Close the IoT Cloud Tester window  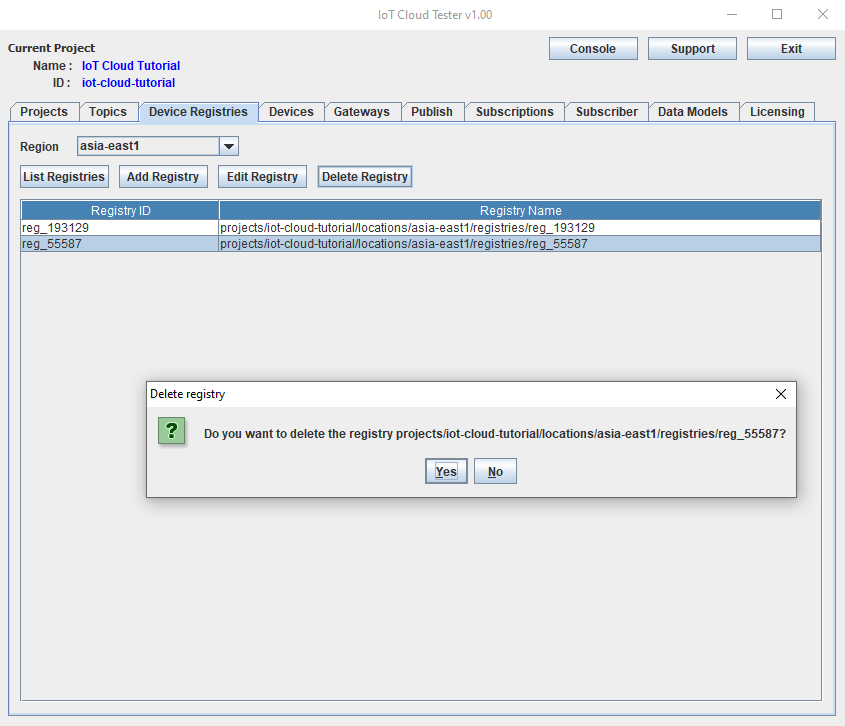[822, 15]
